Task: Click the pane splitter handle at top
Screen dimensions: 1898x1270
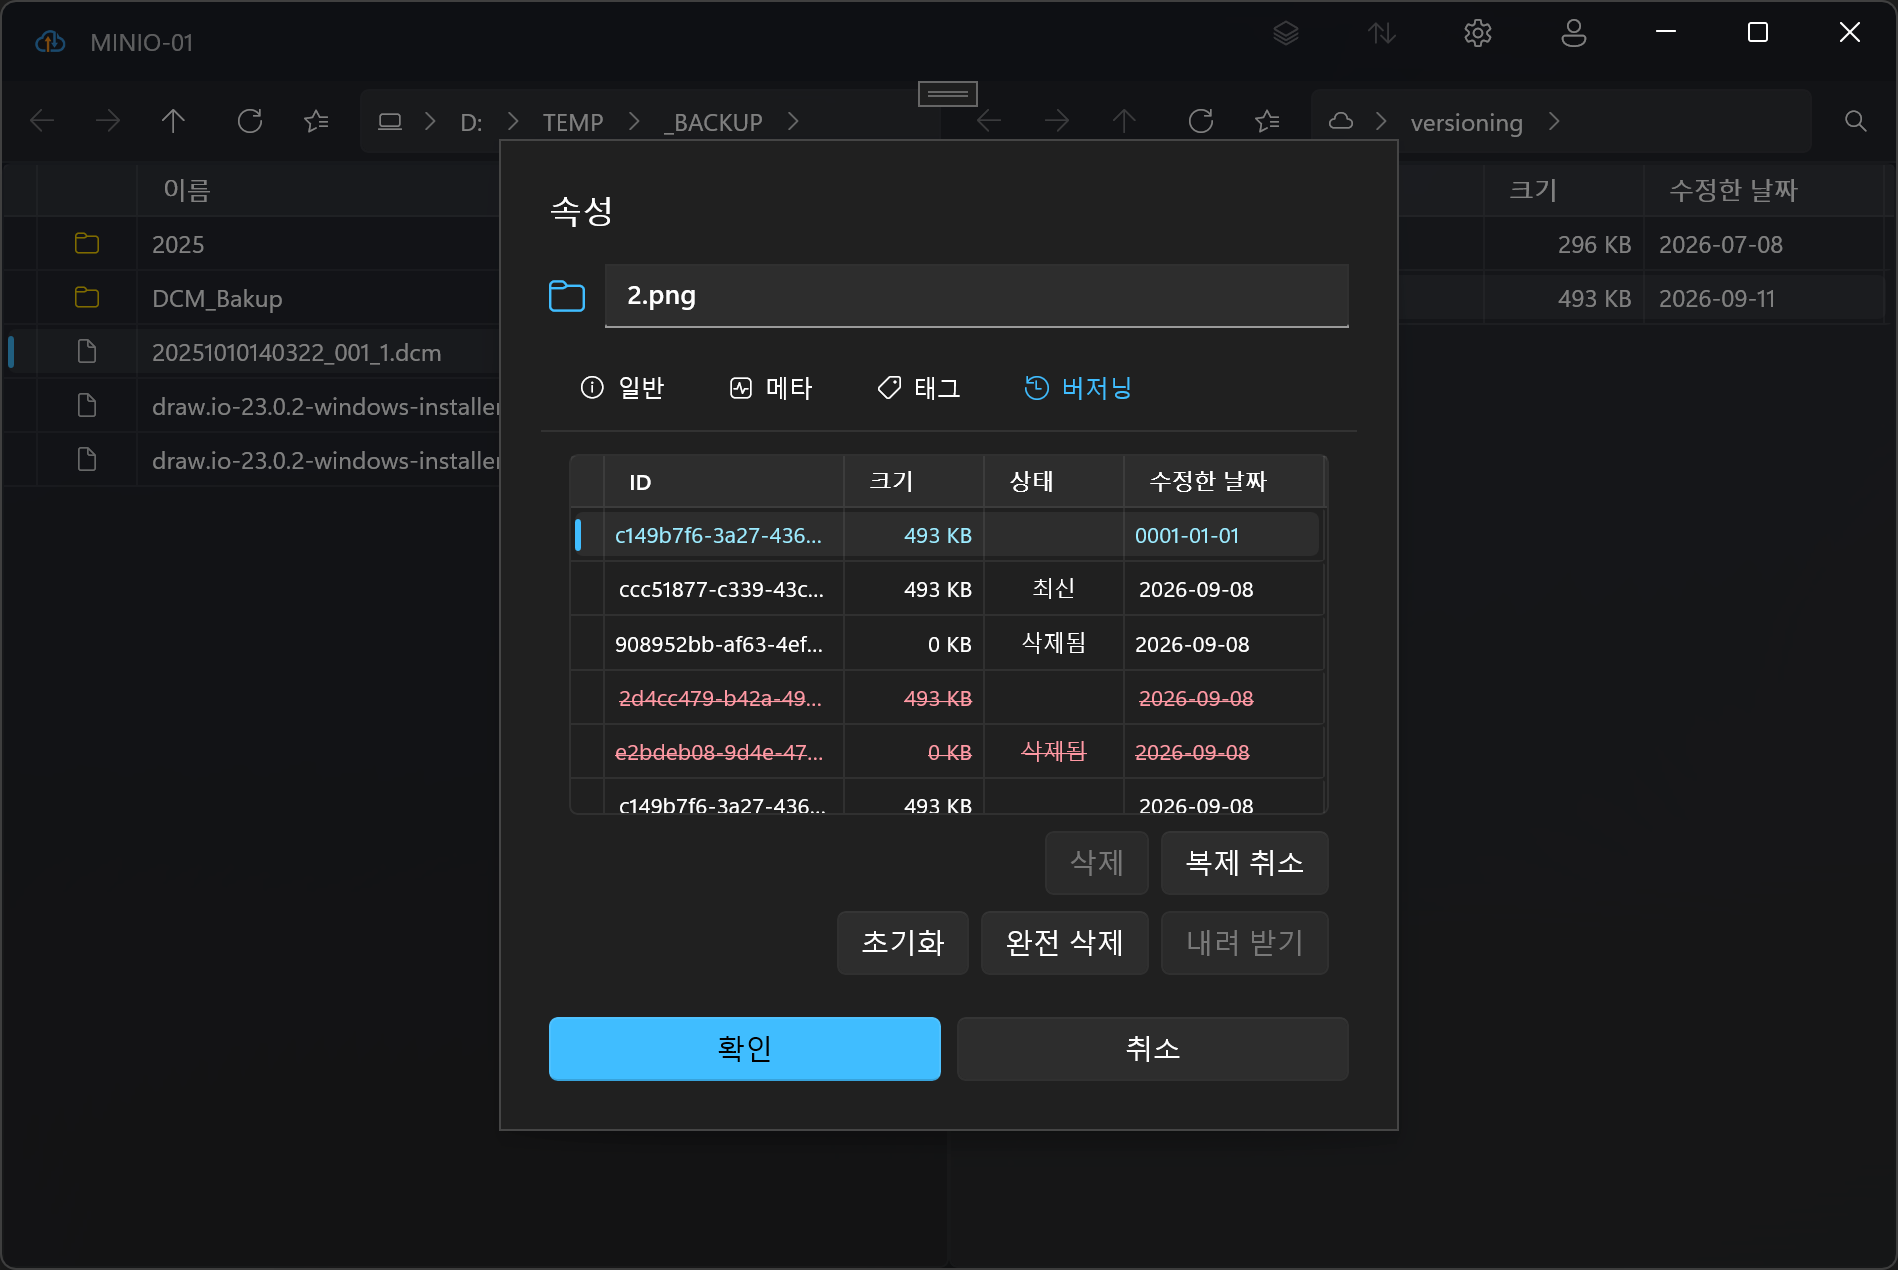Action: 948,94
